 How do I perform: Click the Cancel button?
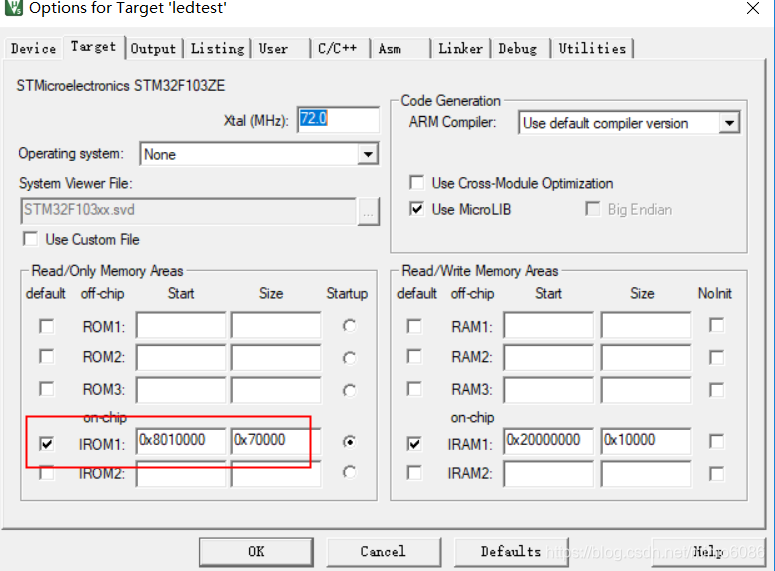click(x=384, y=552)
